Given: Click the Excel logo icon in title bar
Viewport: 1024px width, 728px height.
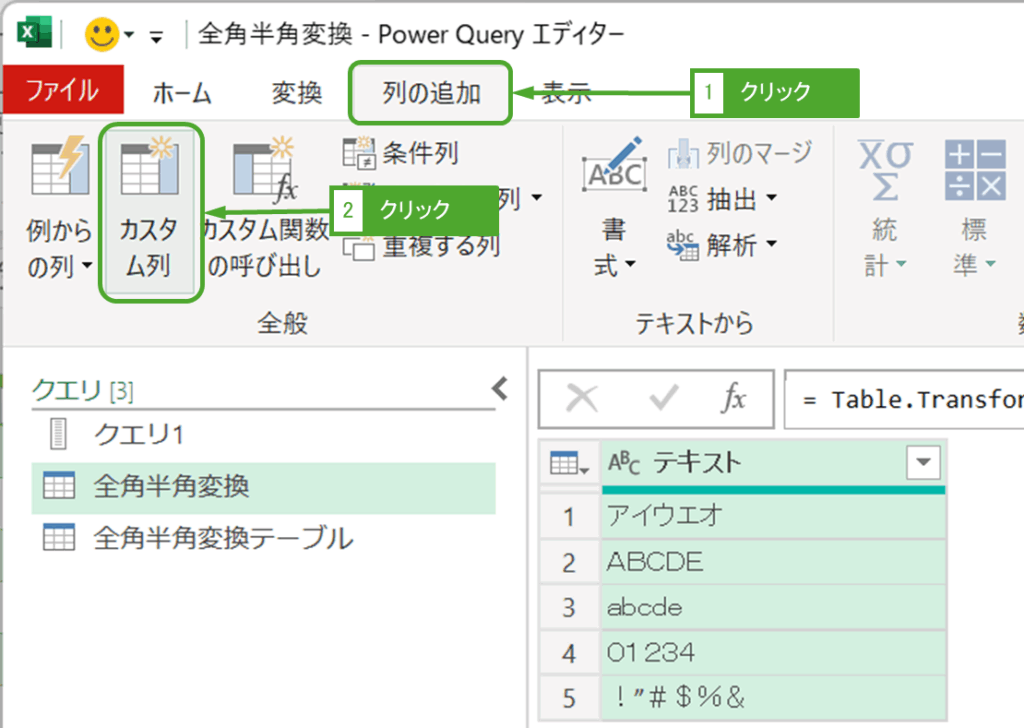Looking at the screenshot, I should tap(34, 33).
